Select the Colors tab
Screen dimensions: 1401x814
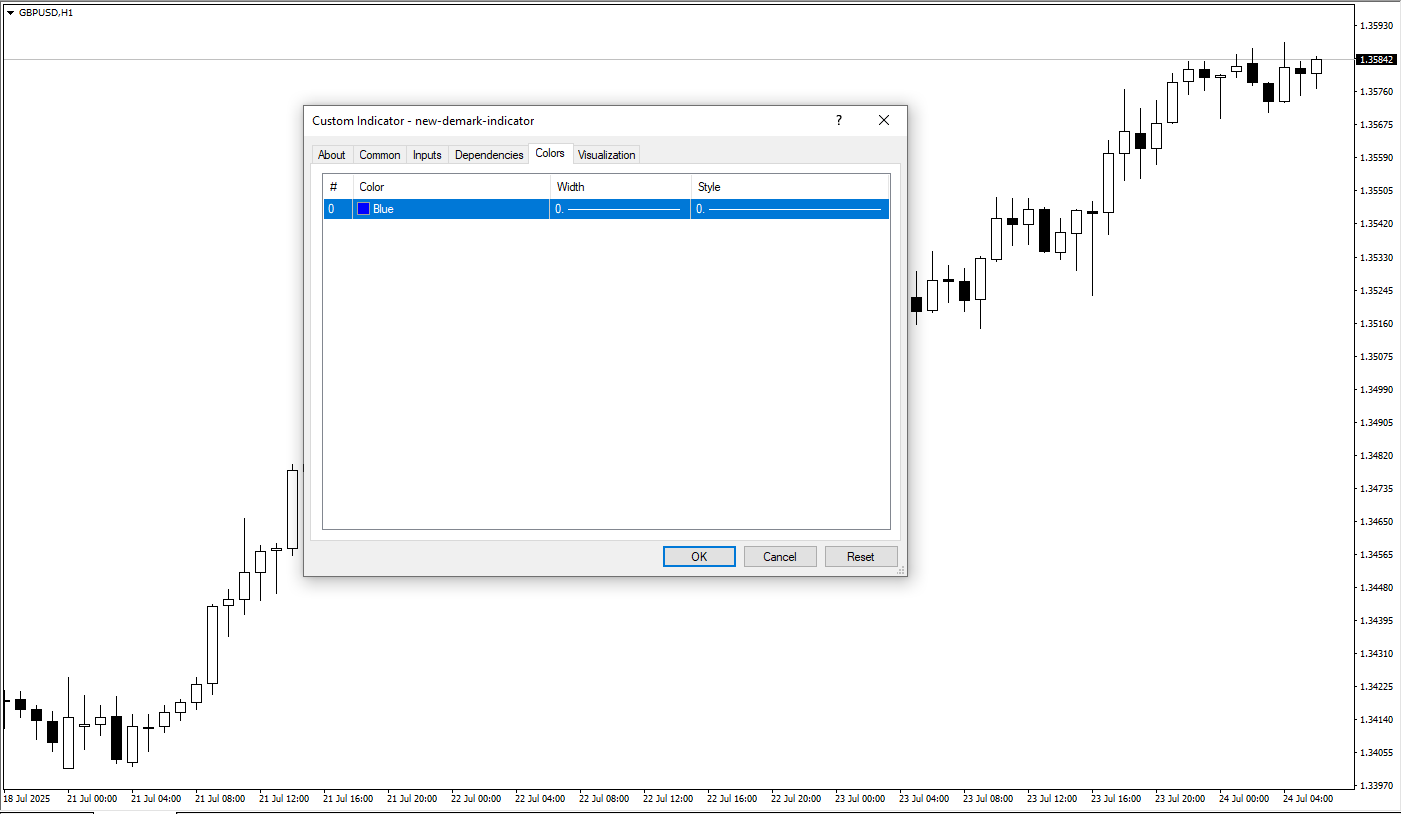(550, 153)
